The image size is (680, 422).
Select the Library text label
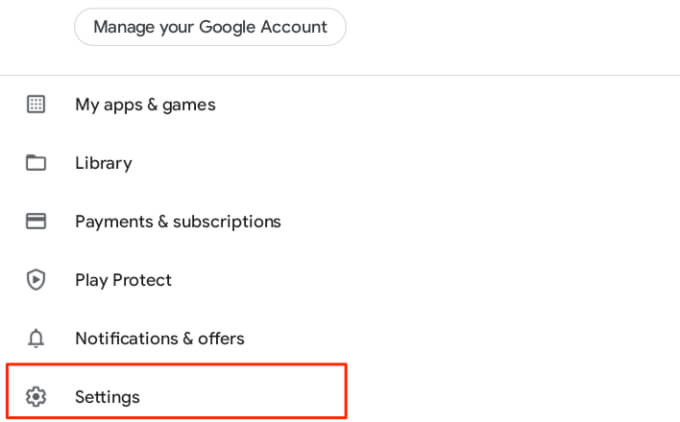[x=103, y=163]
